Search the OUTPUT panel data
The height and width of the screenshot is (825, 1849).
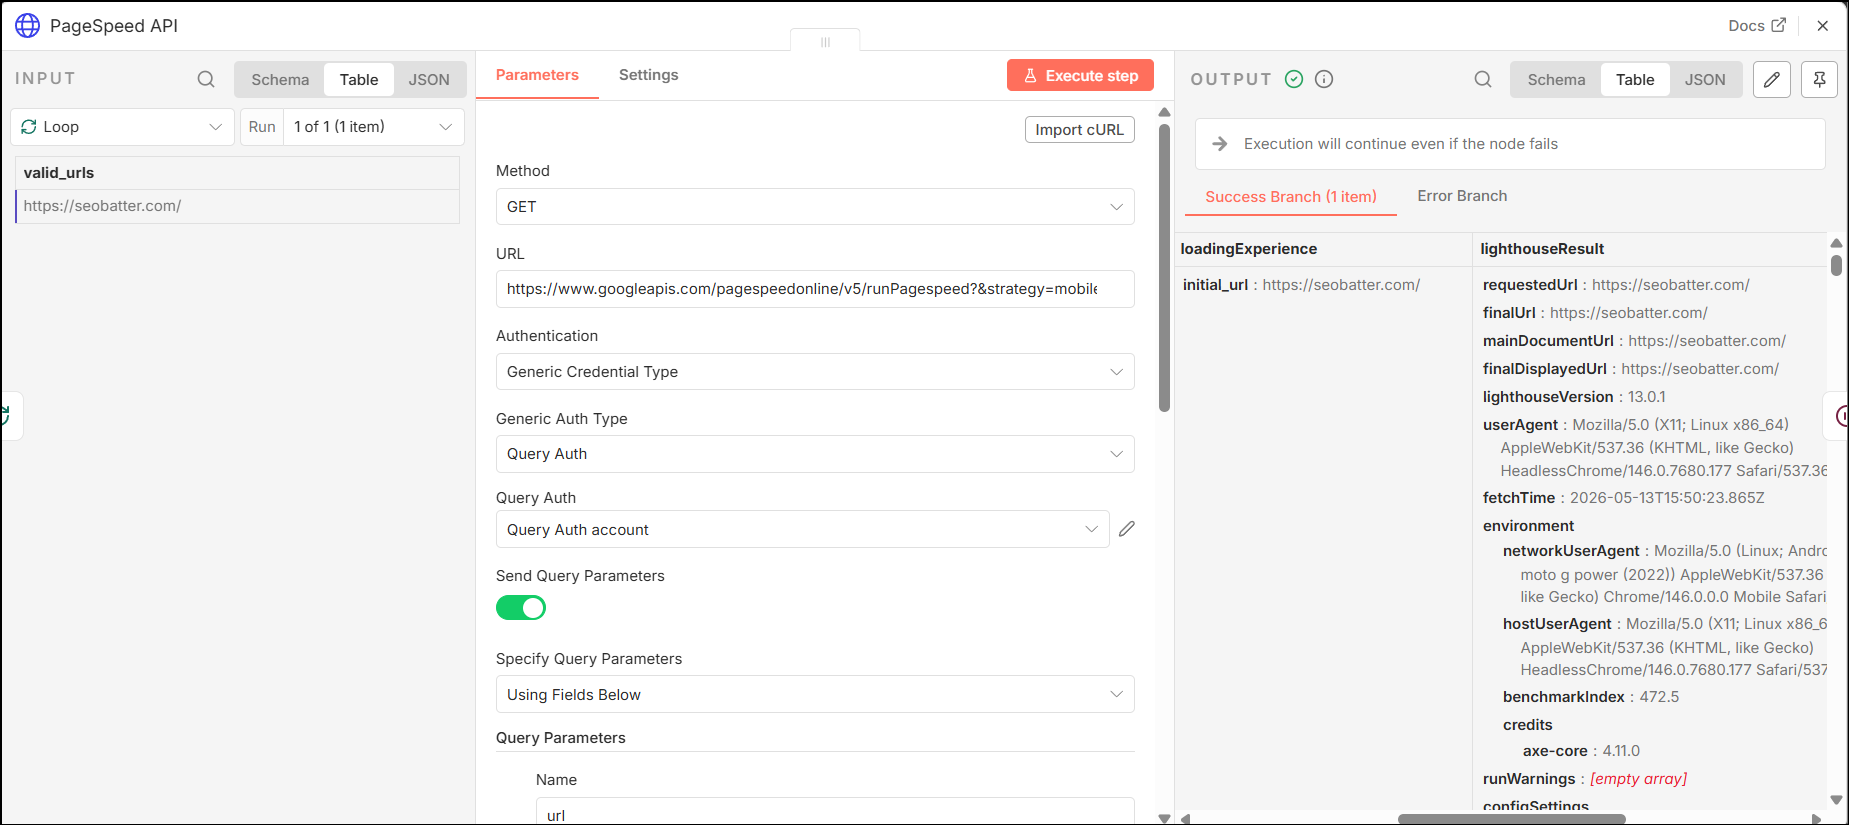(1483, 79)
